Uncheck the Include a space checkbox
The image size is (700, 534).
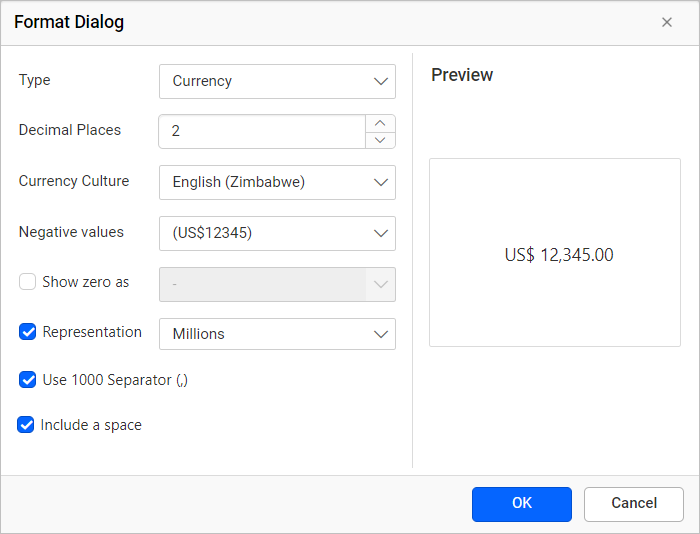[25, 425]
